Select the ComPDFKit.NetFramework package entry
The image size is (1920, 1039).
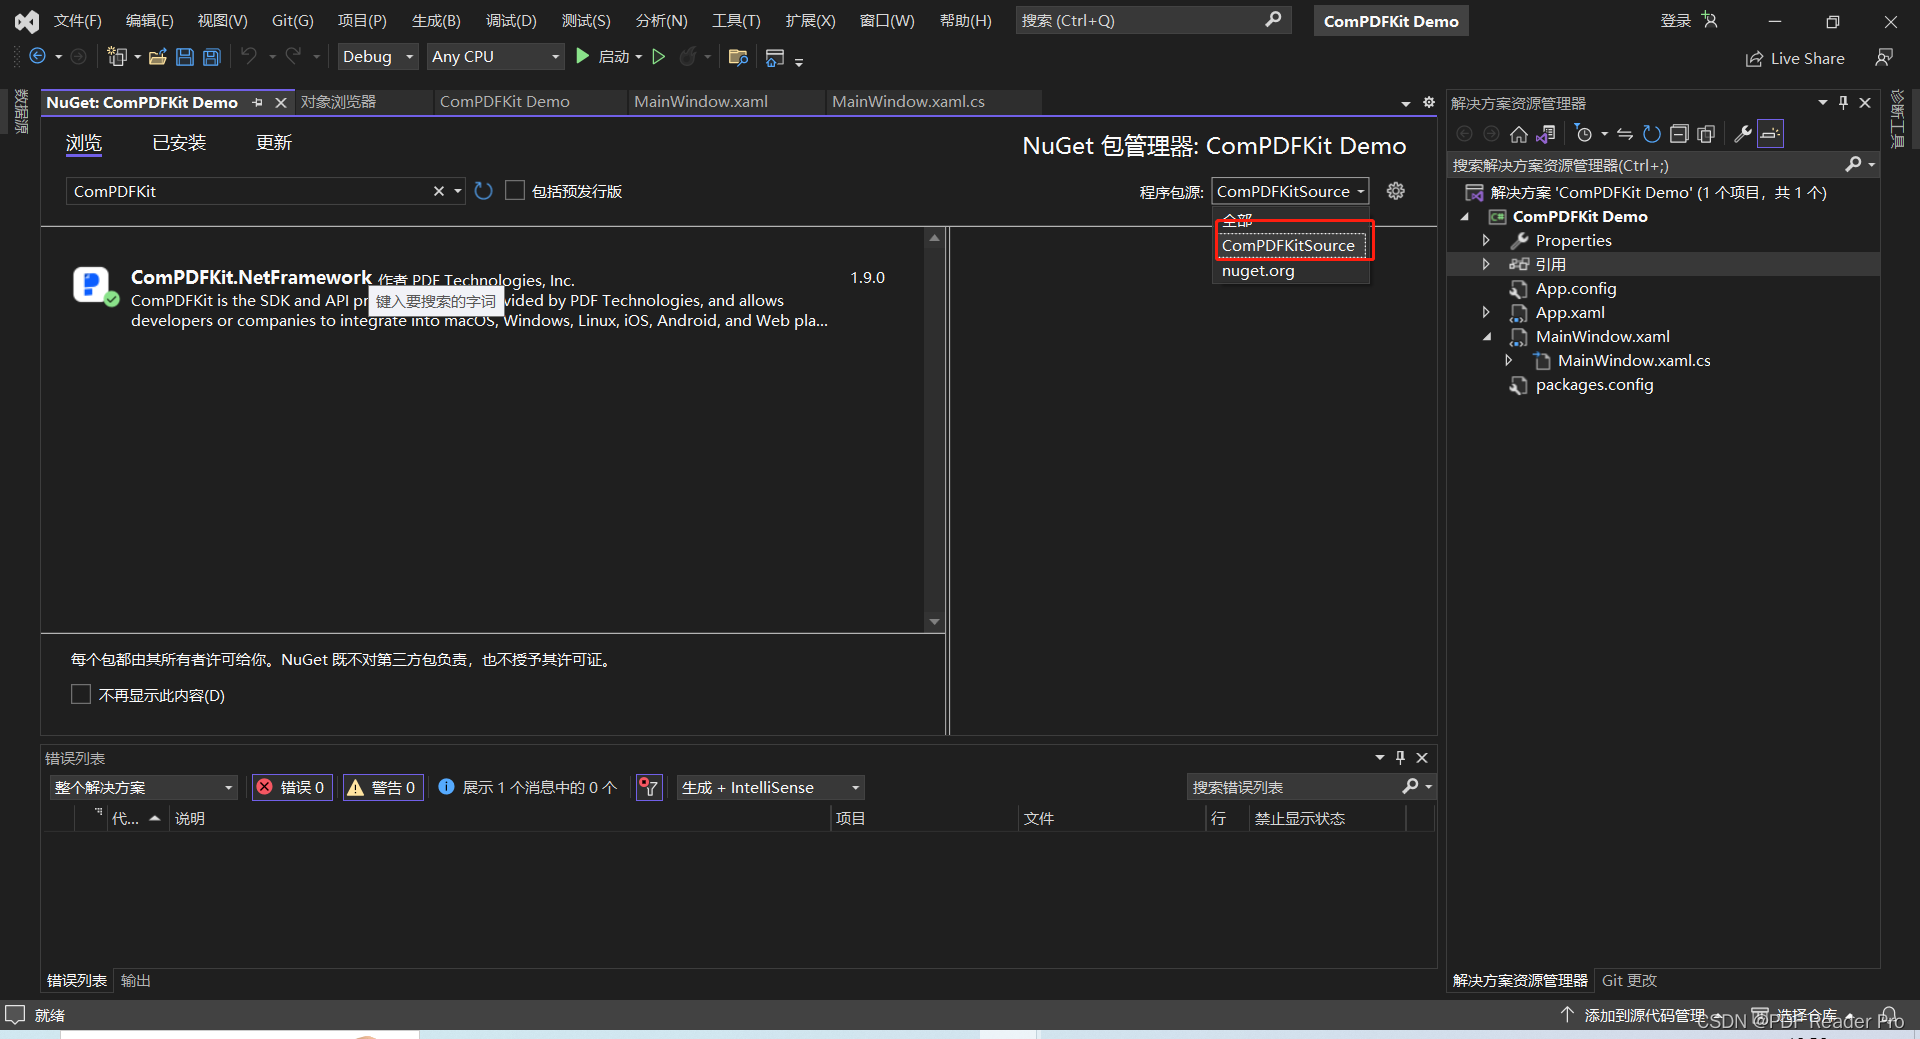point(481,298)
